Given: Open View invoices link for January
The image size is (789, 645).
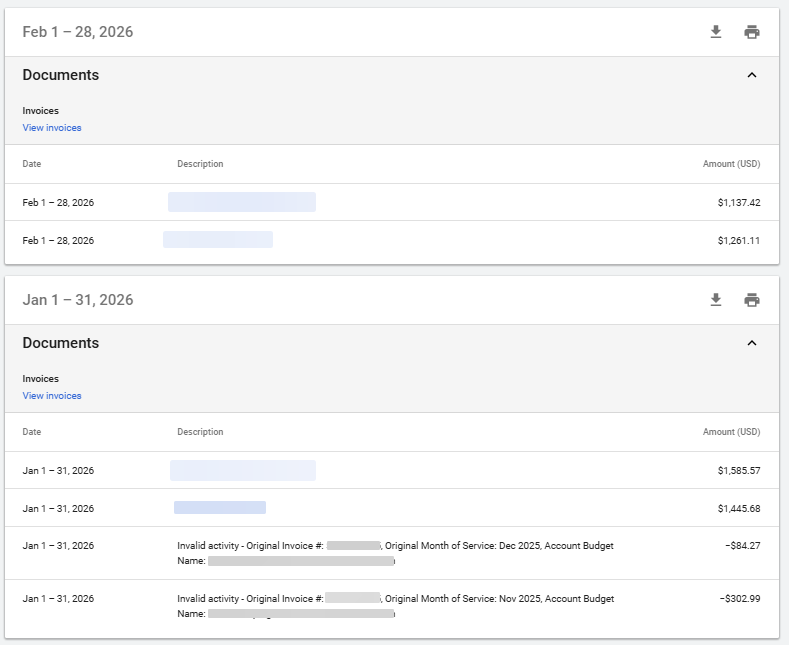Looking at the screenshot, I should (x=52, y=396).
